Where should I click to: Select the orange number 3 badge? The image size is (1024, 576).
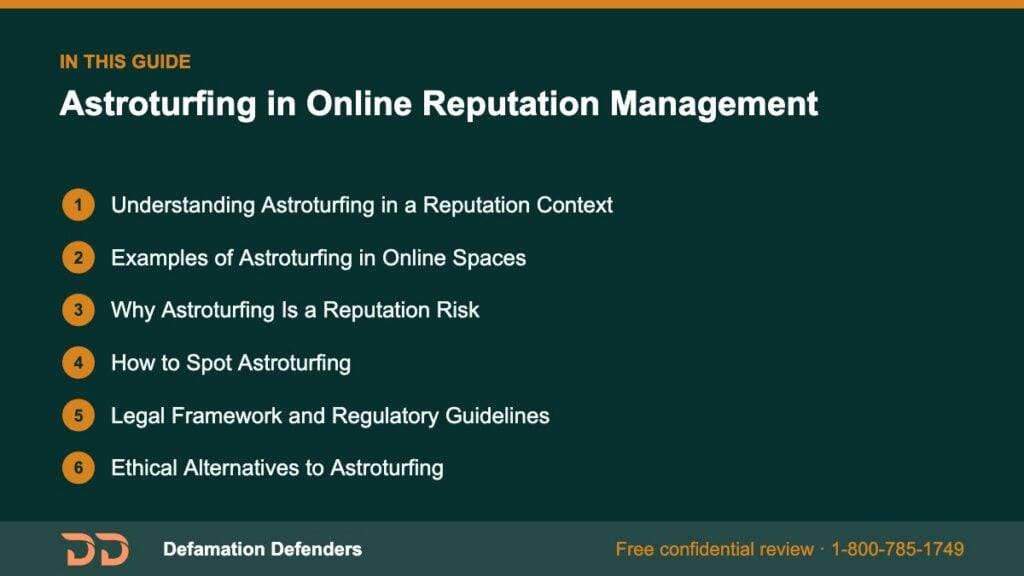(x=78, y=310)
